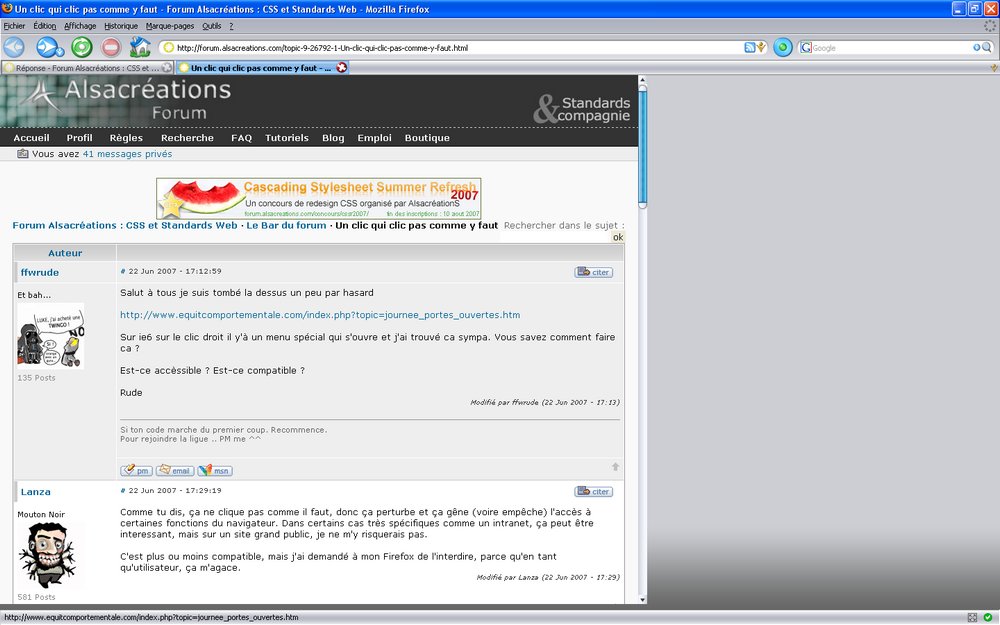Click the magnifier search icon in search box

point(986,47)
